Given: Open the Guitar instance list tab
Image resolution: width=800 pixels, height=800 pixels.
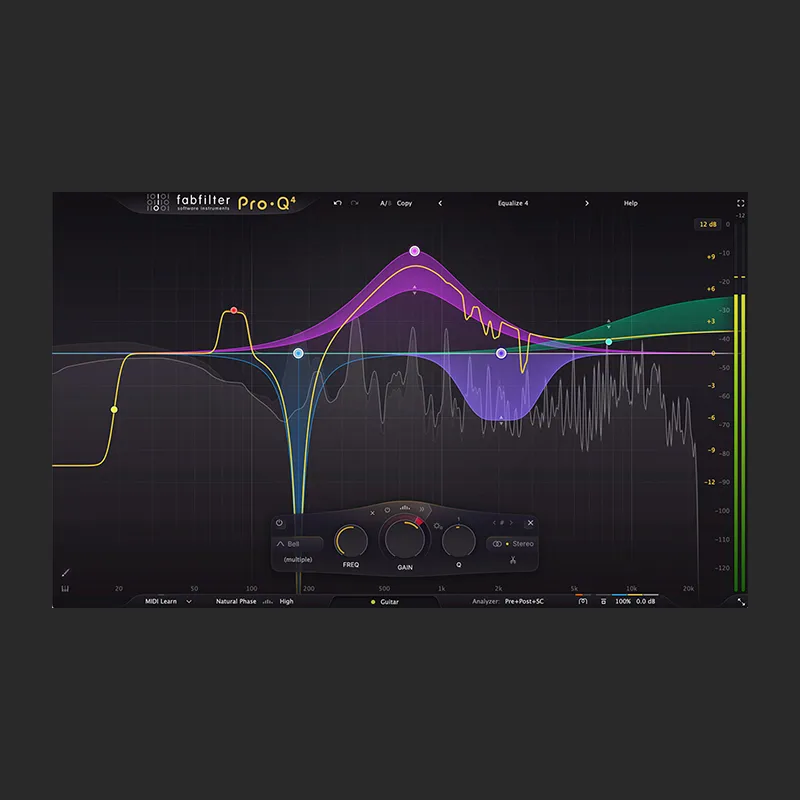Looking at the screenshot, I should click(x=385, y=602).
